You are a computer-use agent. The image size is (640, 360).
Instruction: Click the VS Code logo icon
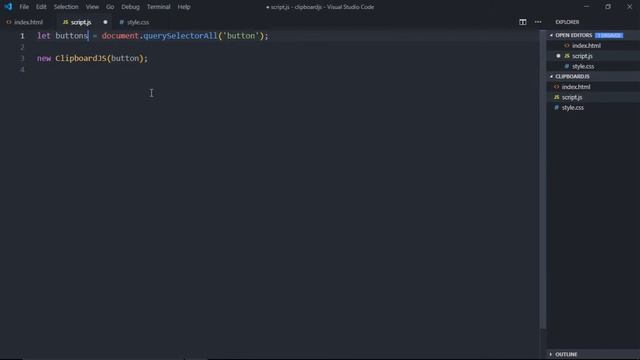[x=8, y=7]
